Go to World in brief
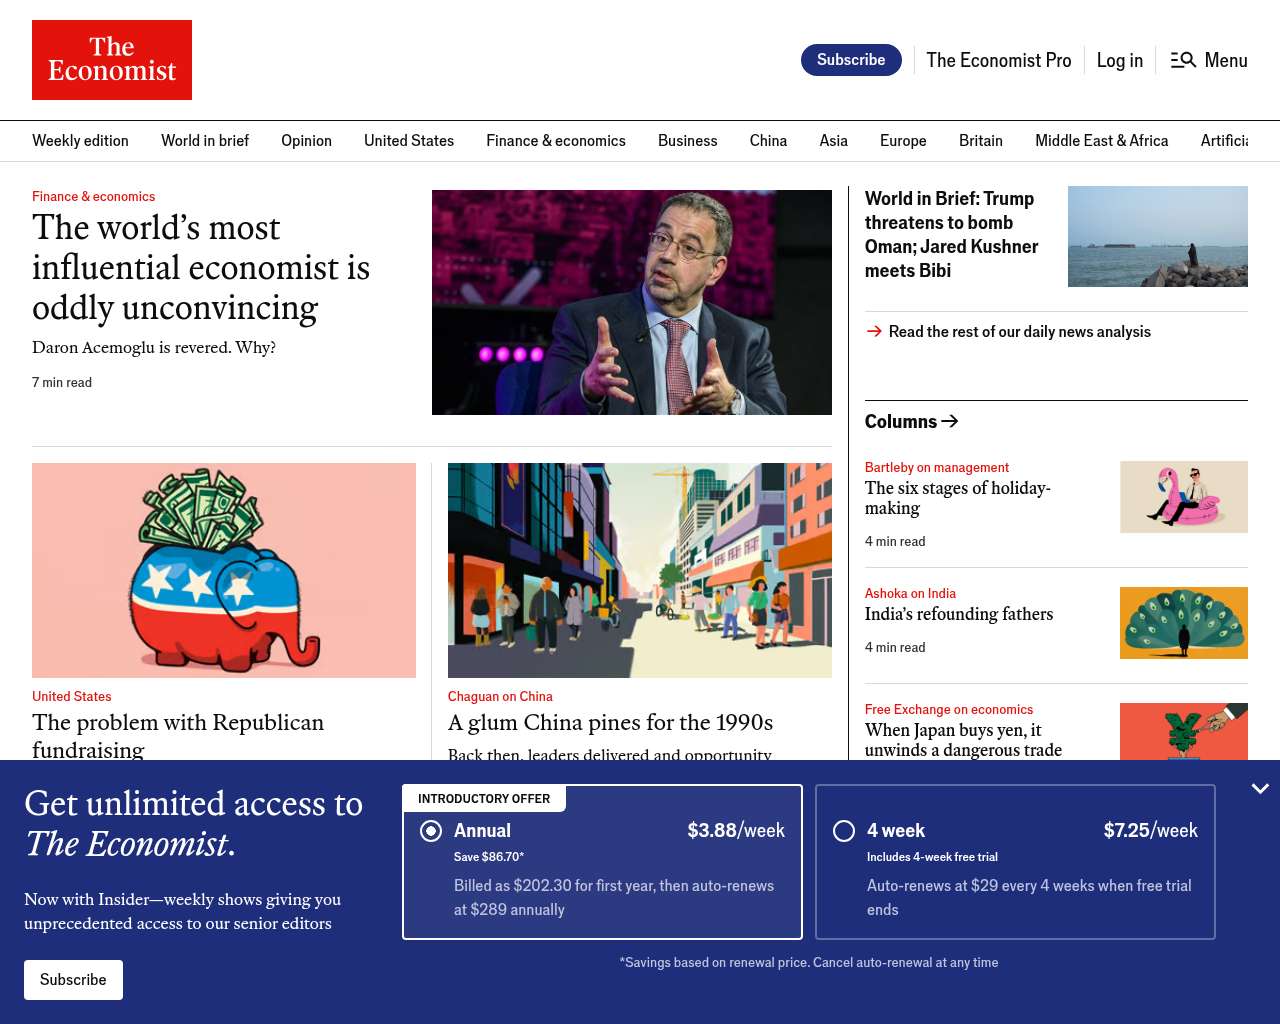Viewport: 1280px width, 1024px height. pos(205,141)
